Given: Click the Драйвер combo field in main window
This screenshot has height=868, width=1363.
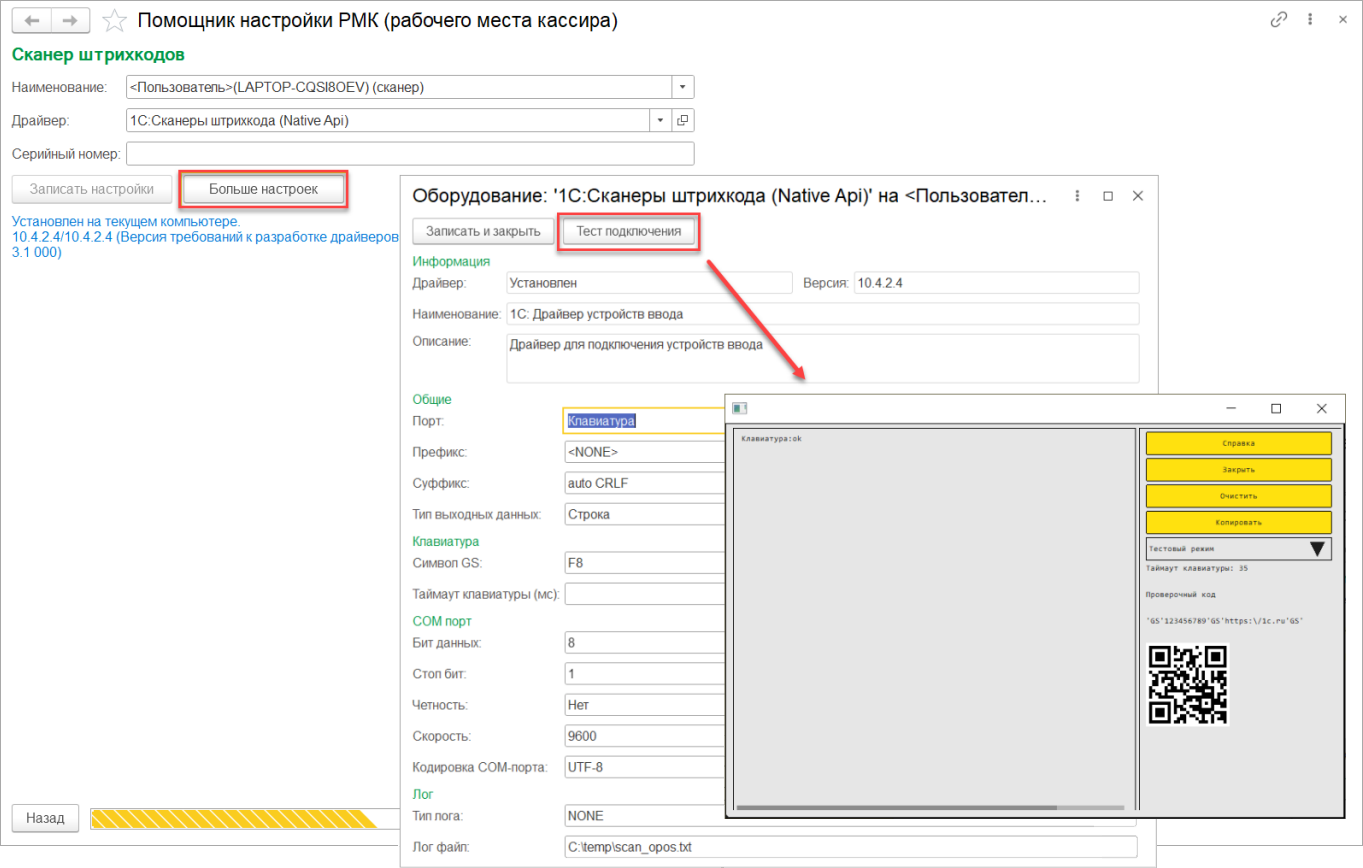Looking at the screenshot, I should pyautogui.click(x=388, y=121).
